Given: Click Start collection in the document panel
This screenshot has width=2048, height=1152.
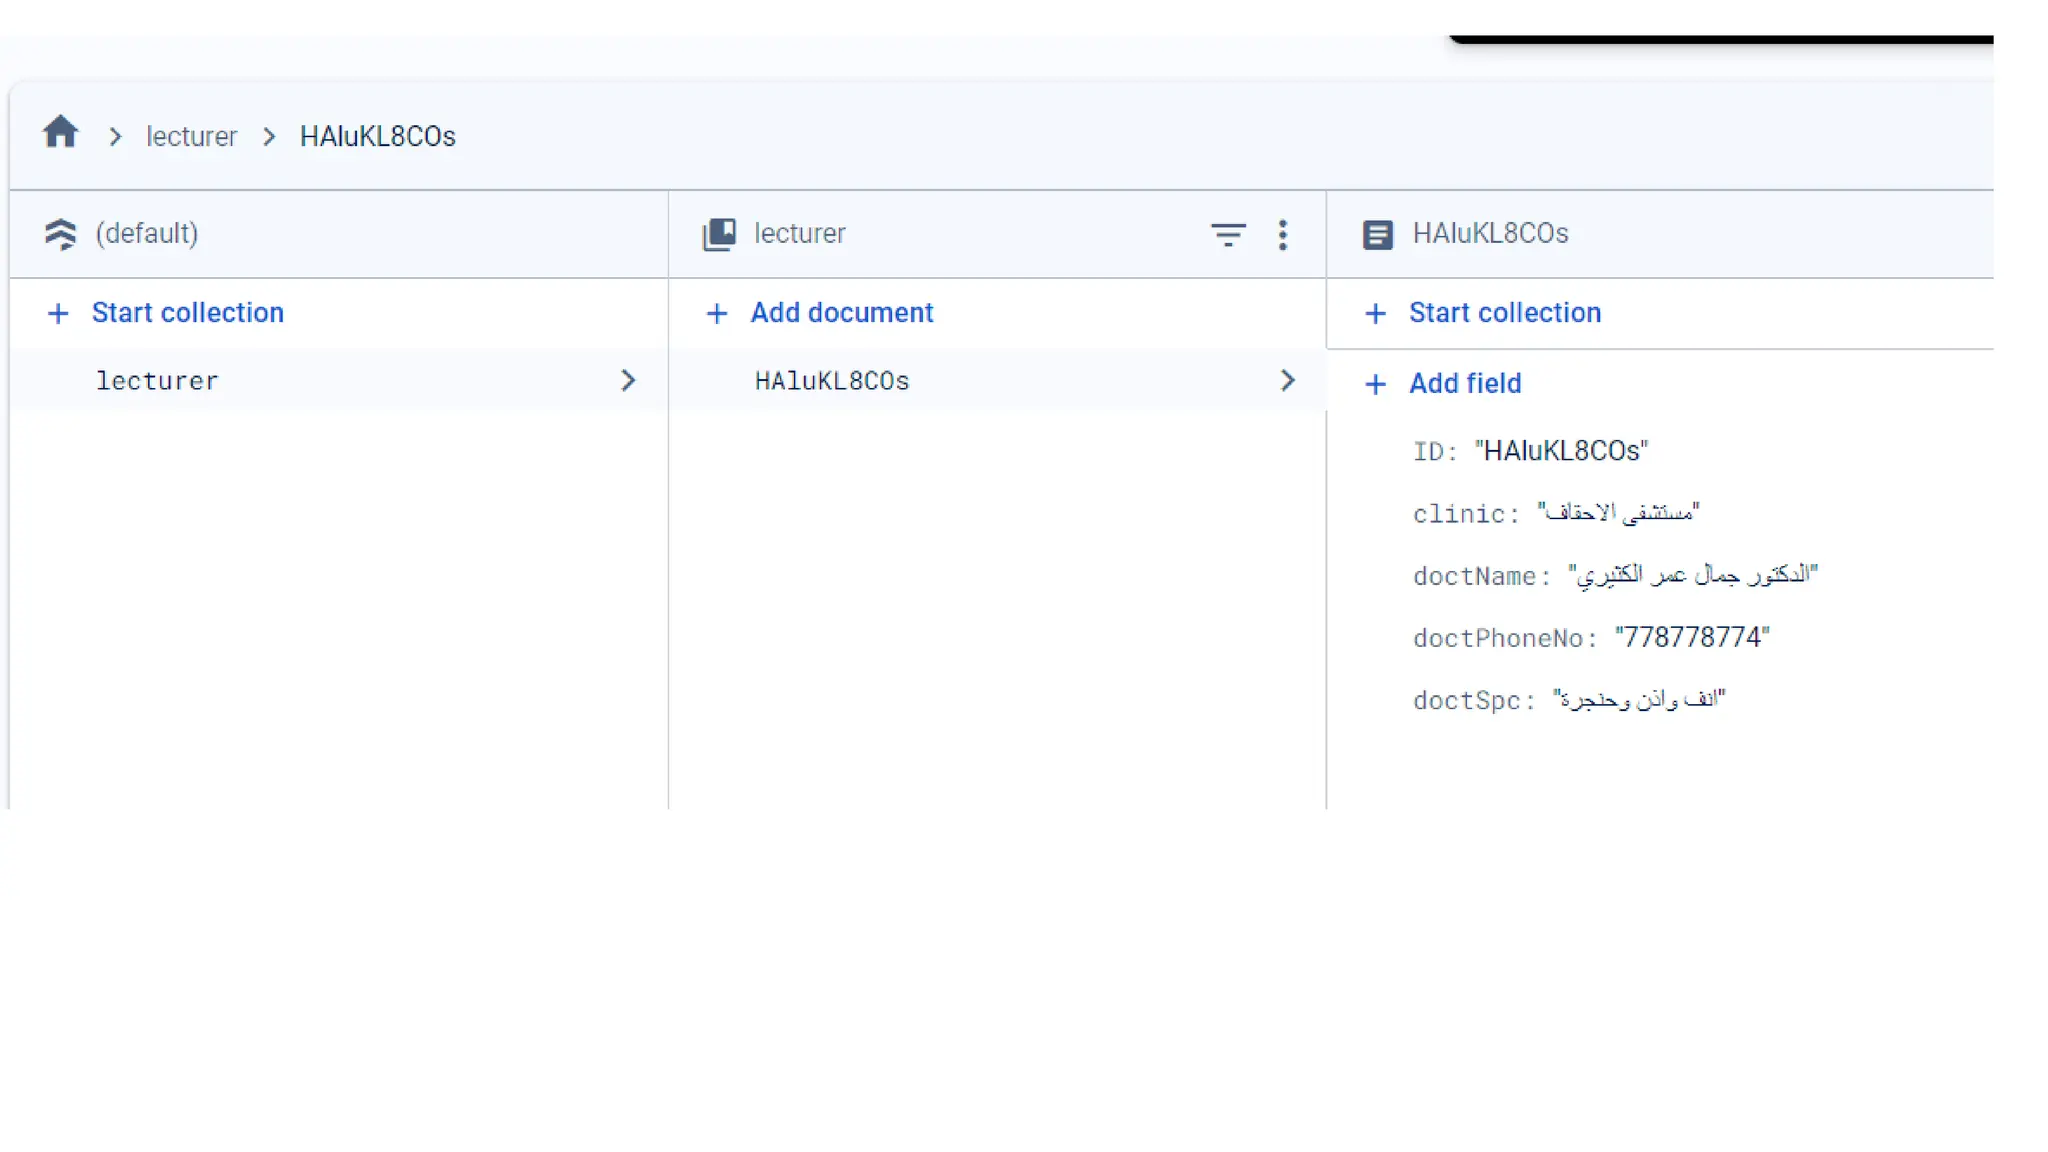Looking at the screenshot, I should point(1504,313).
